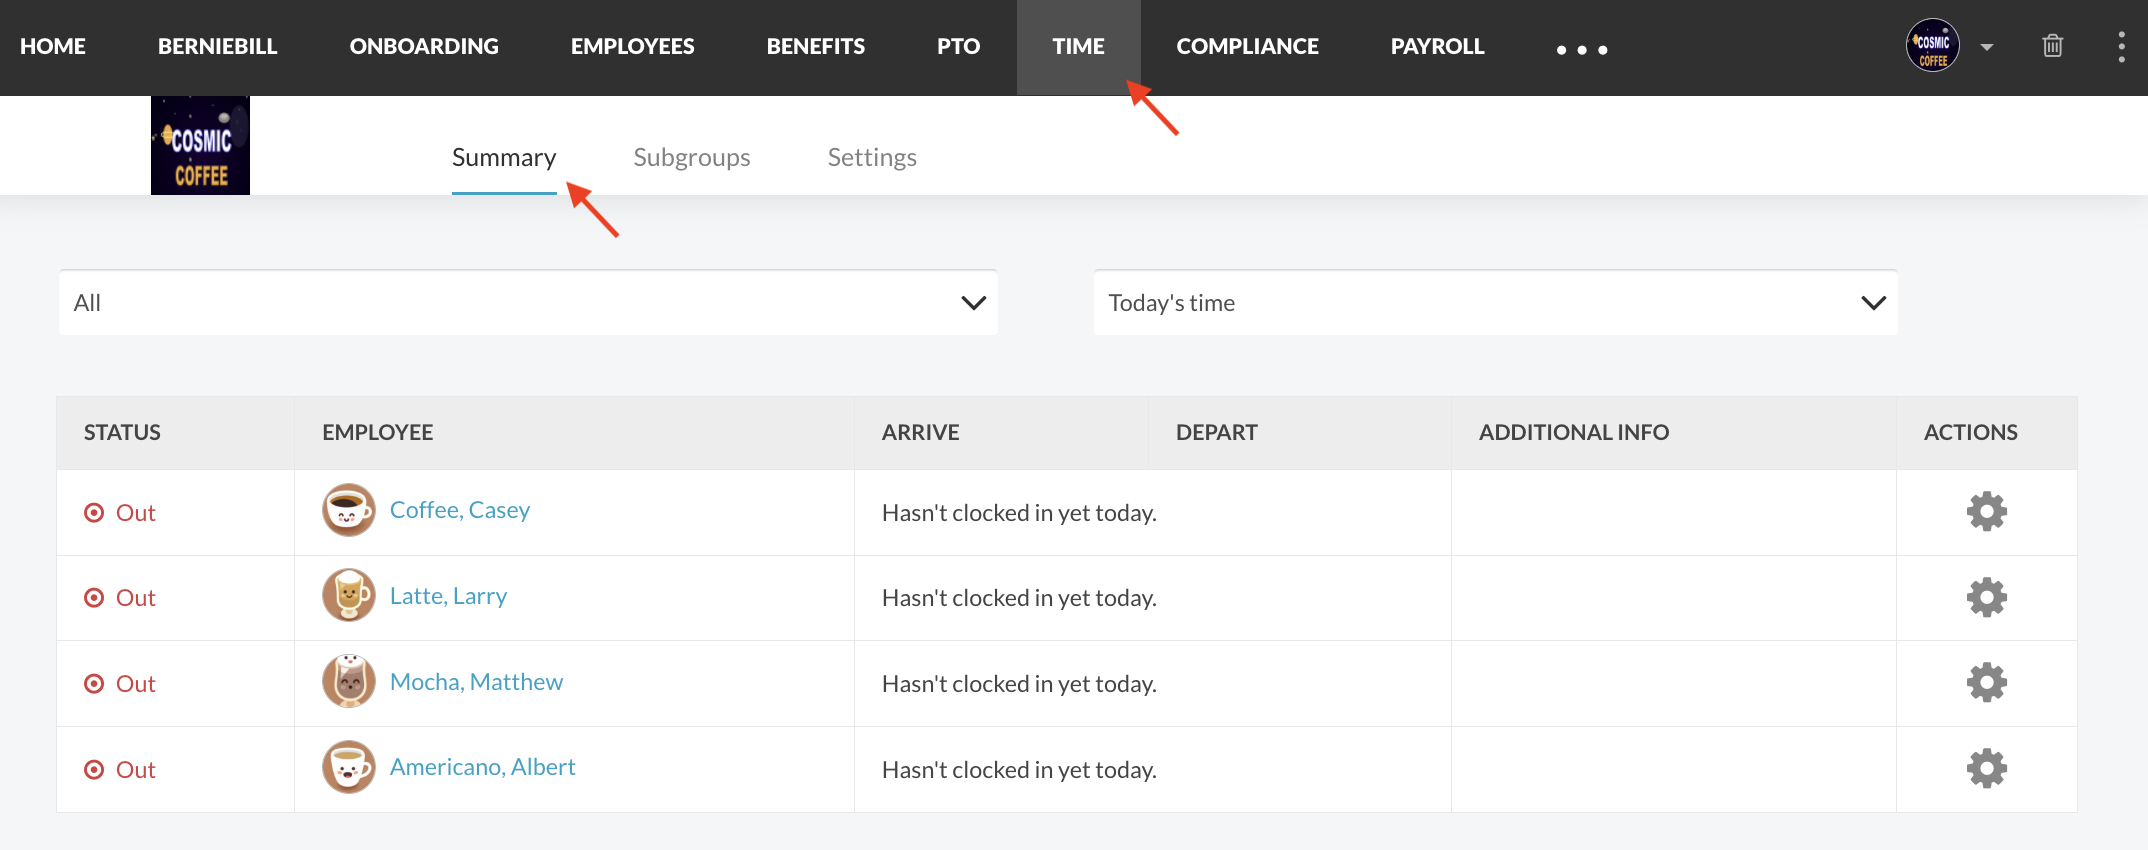This screenshot has height=850, width=2148.
Task: Open the Compliance menu
Action: [1247, 47]
